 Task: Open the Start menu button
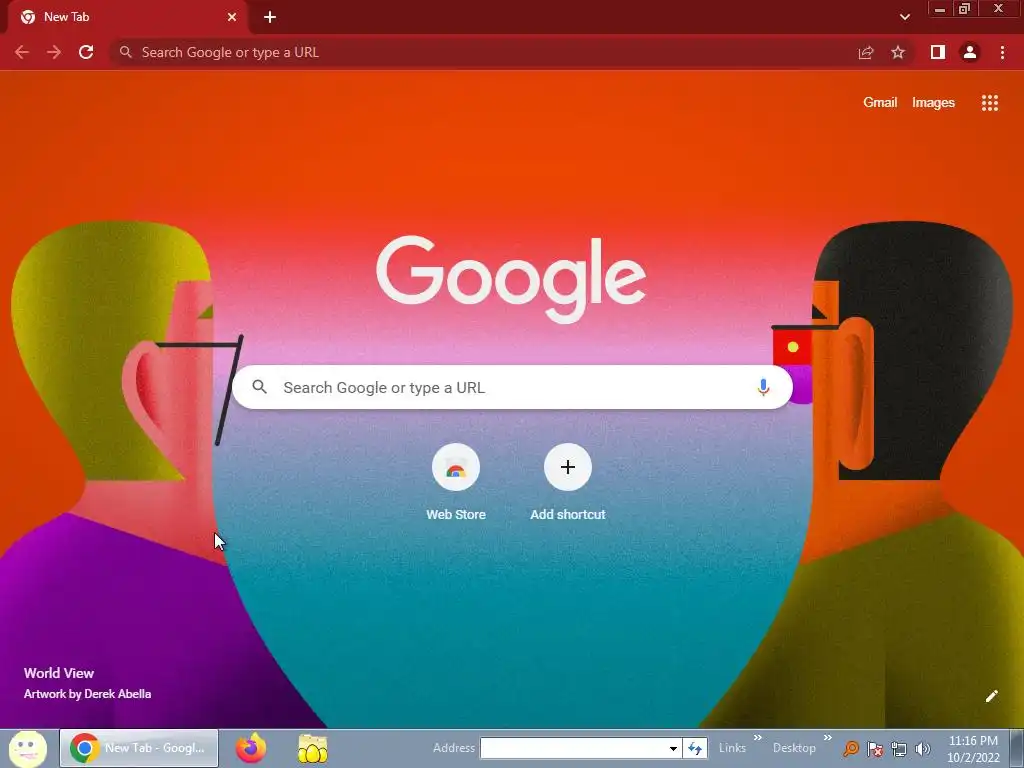coord(28,748)
